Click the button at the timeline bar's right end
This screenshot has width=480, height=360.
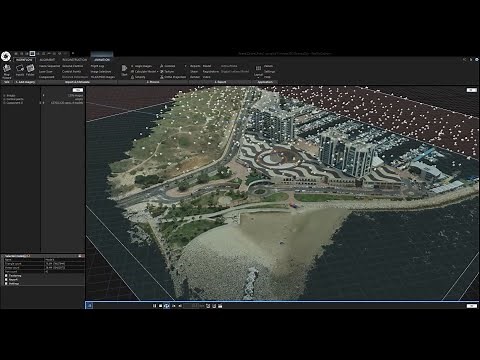[x=471, y=306]
